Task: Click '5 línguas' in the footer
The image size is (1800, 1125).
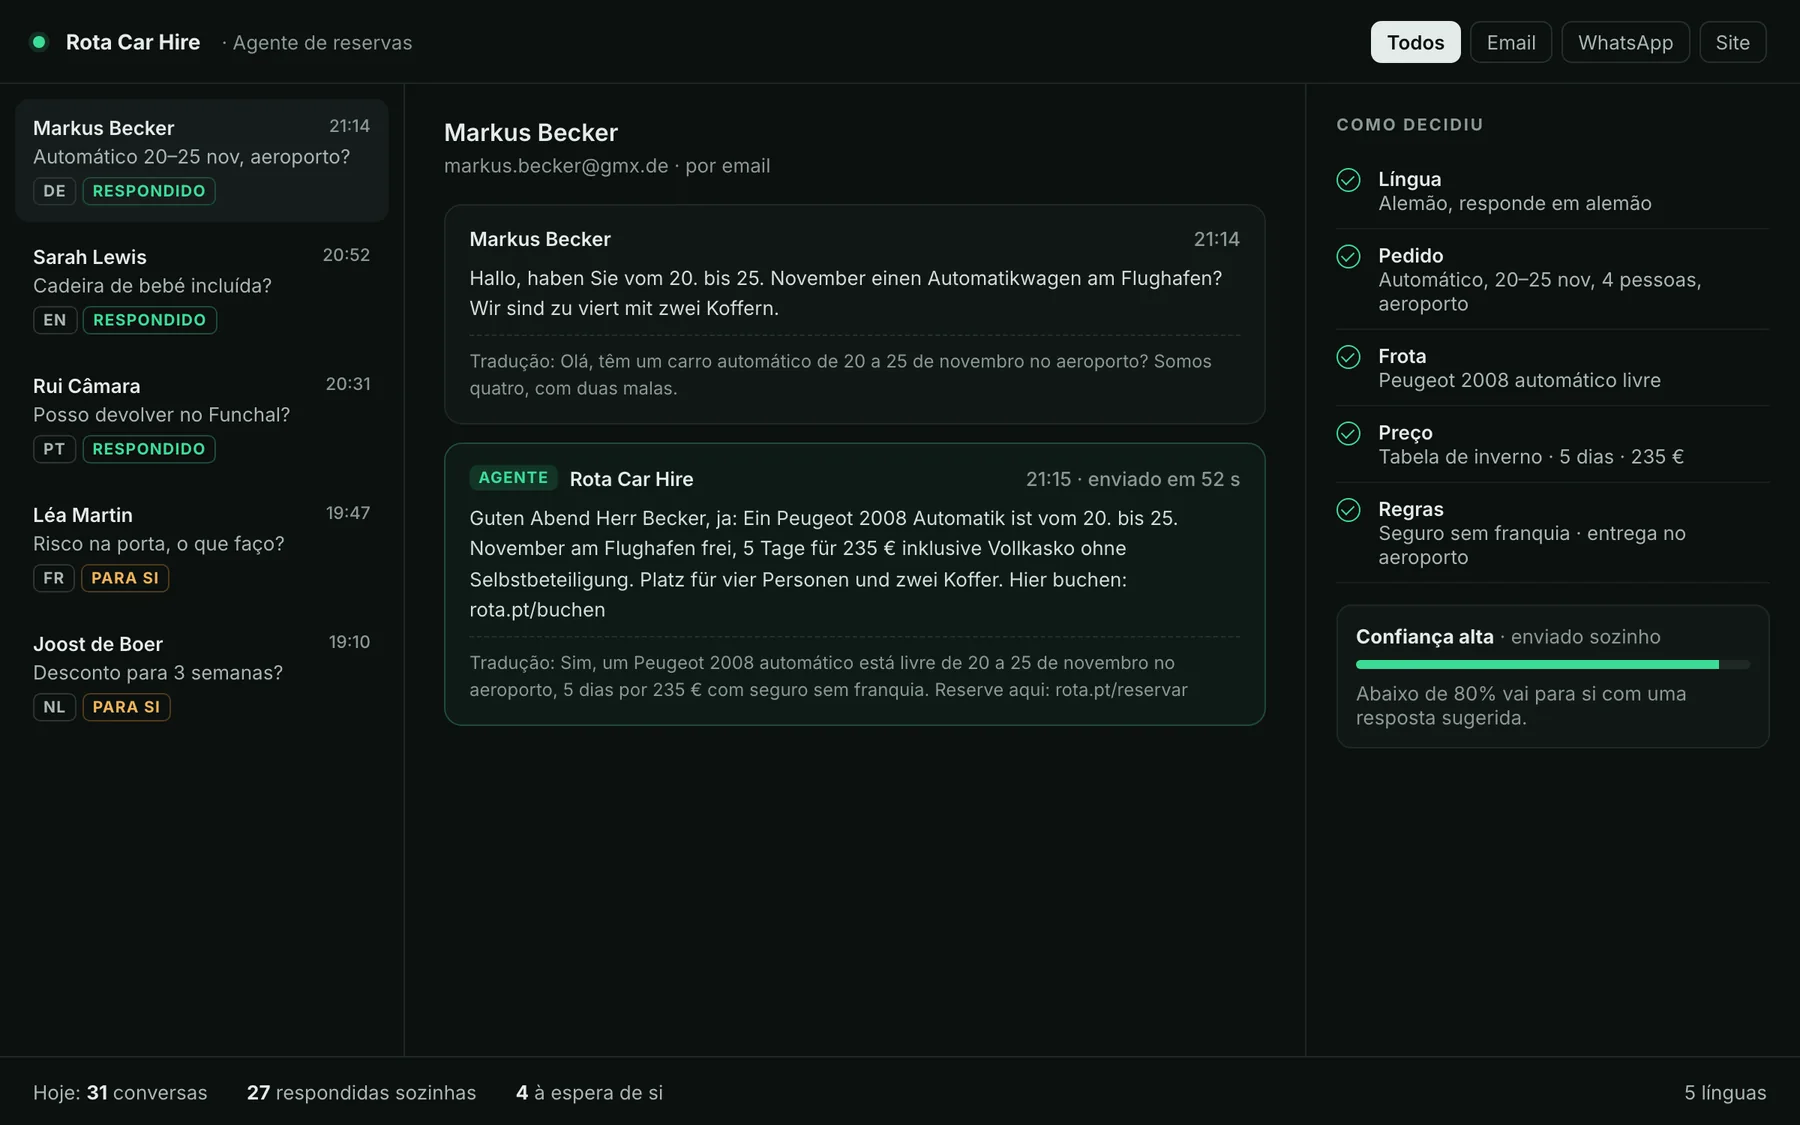Action: pyautogui.click(x=1725, y=1093)
